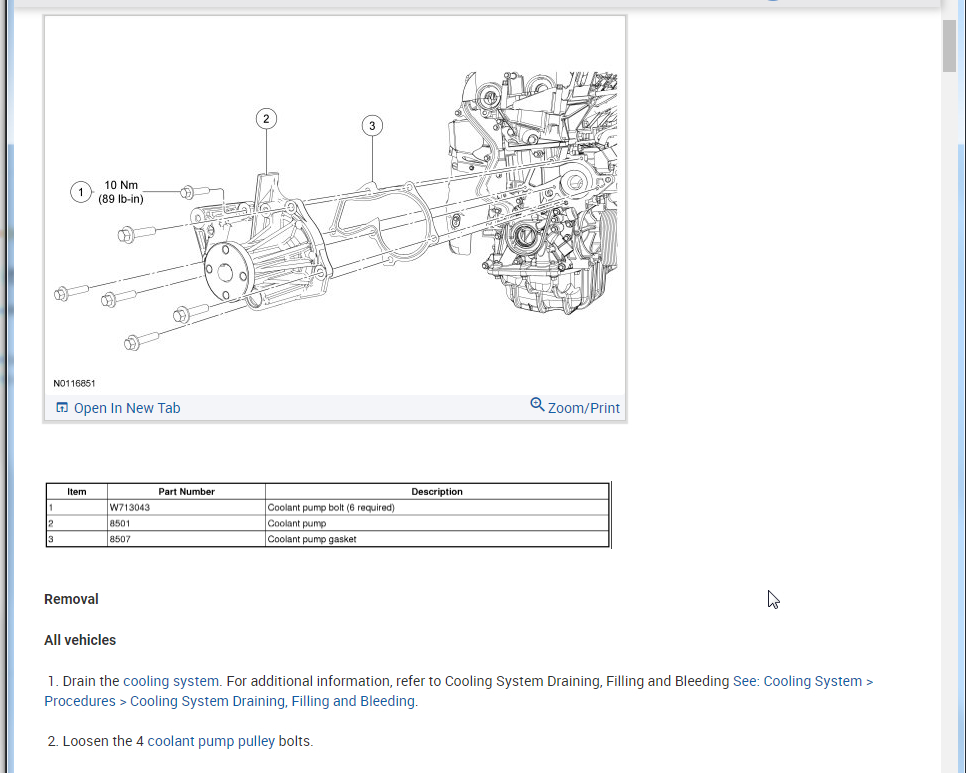Open the diagram via Open In New Tab link
The height and width of the screenshot is (773, 966).
pyautogui.click(x=127, y=408)
